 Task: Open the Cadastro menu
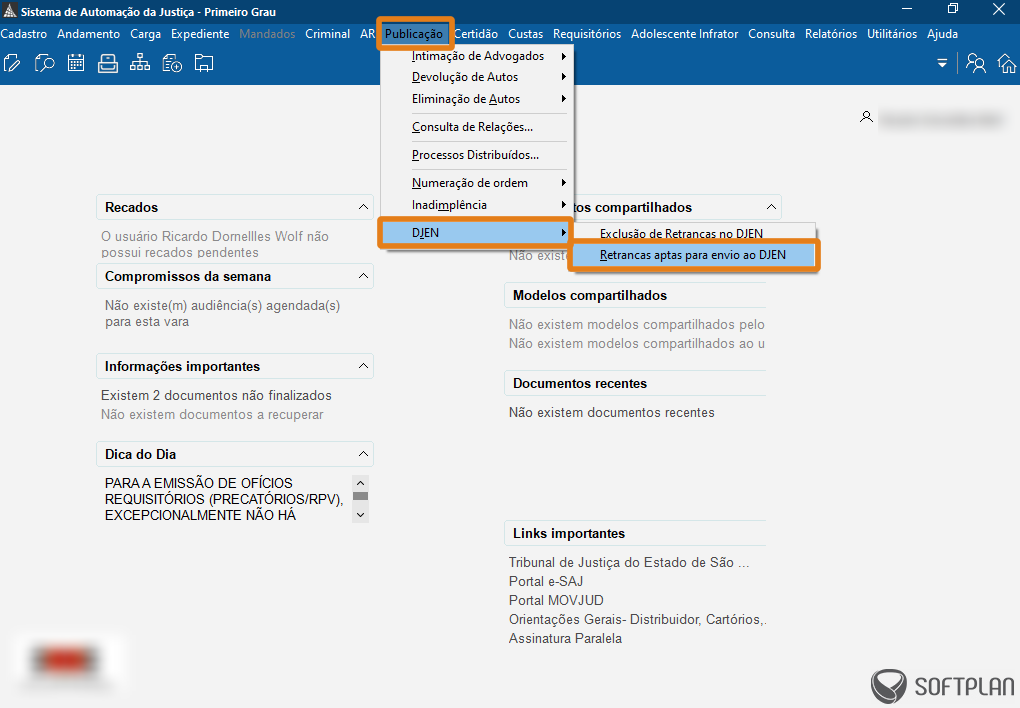[24, 34]
